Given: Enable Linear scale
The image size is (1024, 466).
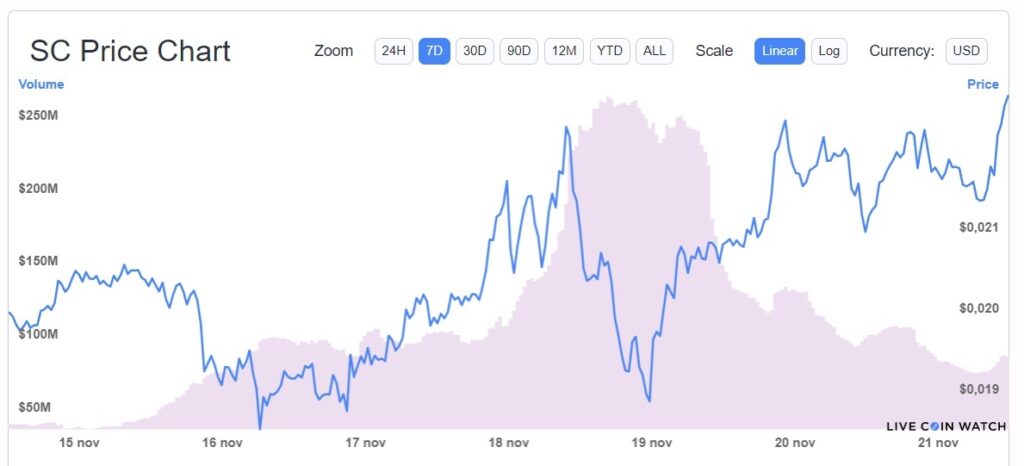Looking at the screenshot, I should 779,51.
